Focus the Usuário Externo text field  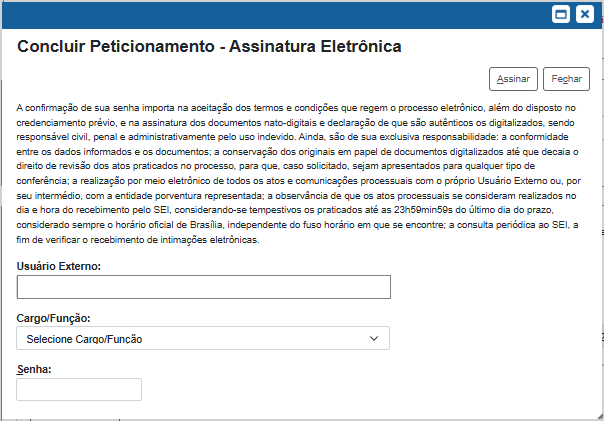point(203,287)
